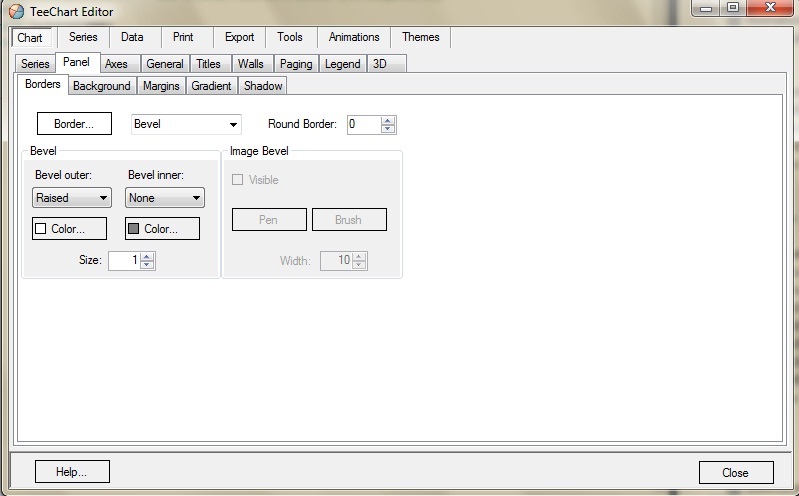Close the window with red X

point(770,8)
